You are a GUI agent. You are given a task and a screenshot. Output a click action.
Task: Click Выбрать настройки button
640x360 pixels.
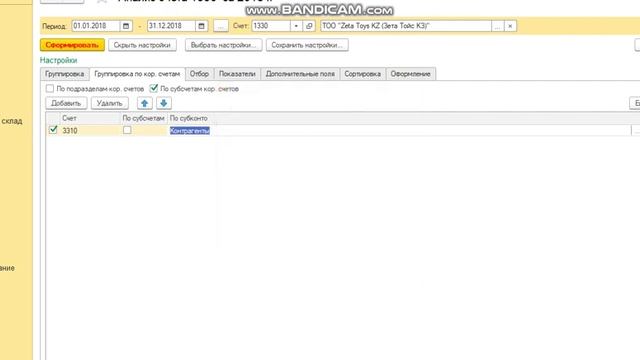coord(223,45)
